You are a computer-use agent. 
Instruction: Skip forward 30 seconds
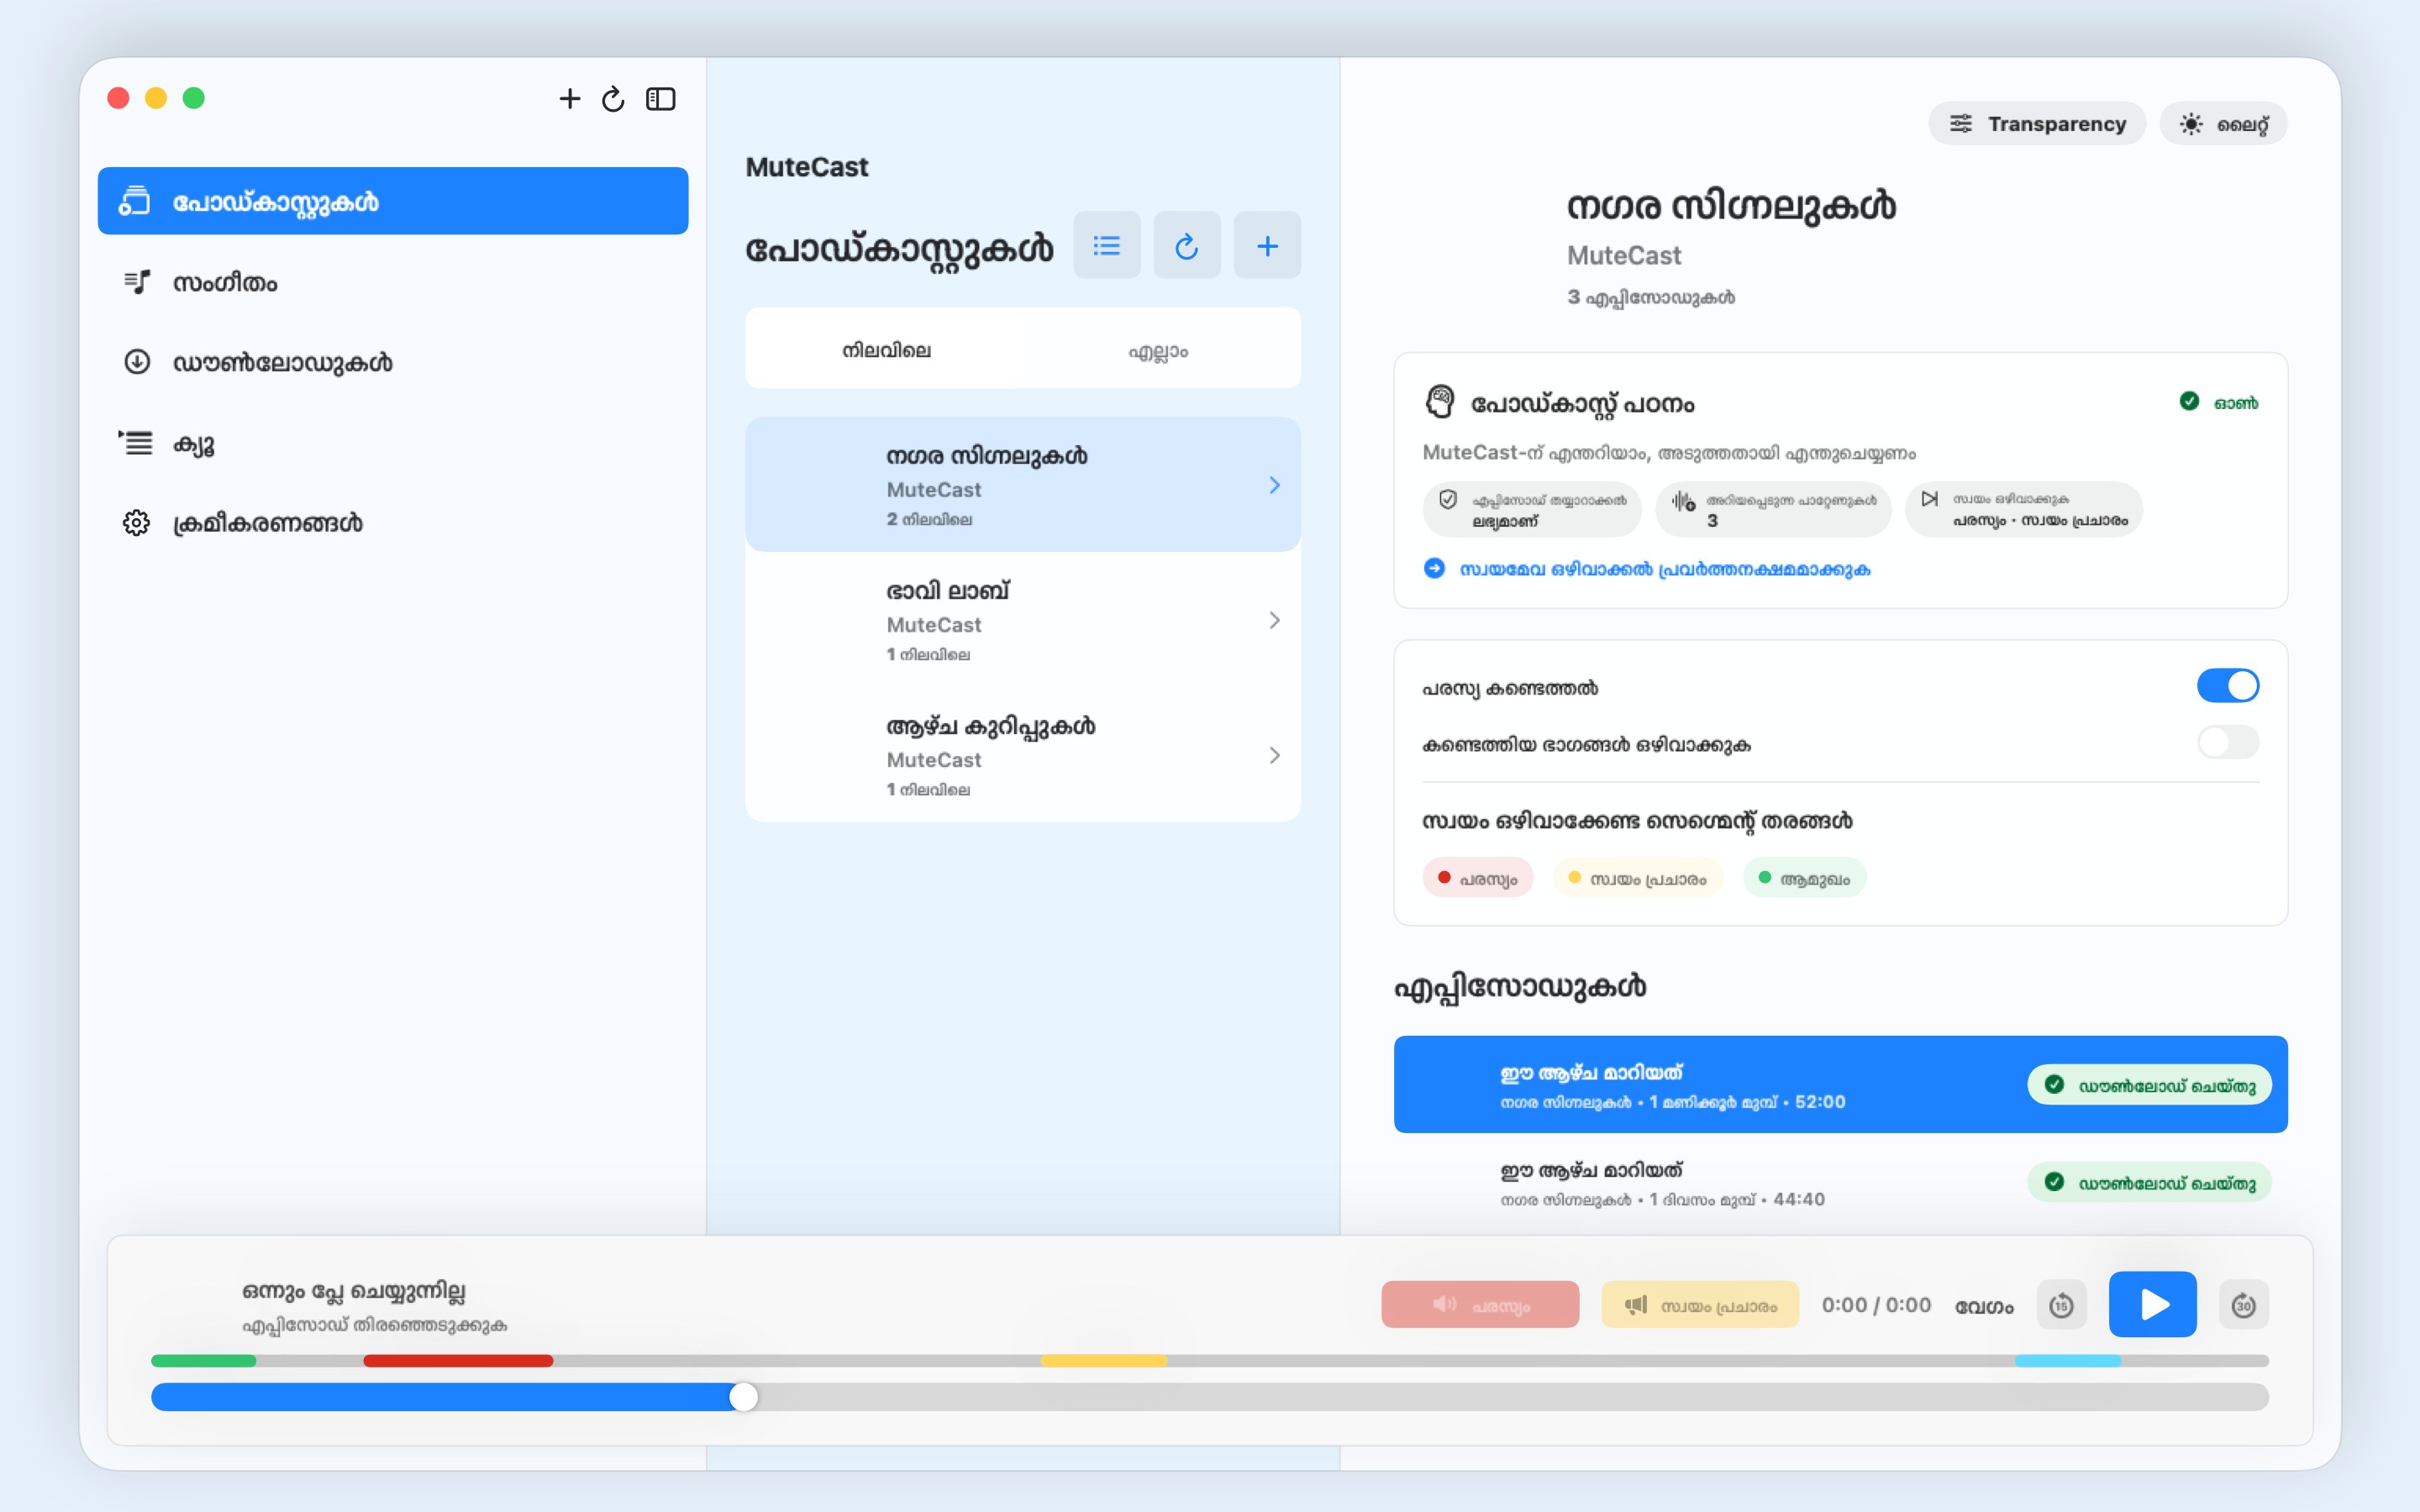click(2243, 1305)
